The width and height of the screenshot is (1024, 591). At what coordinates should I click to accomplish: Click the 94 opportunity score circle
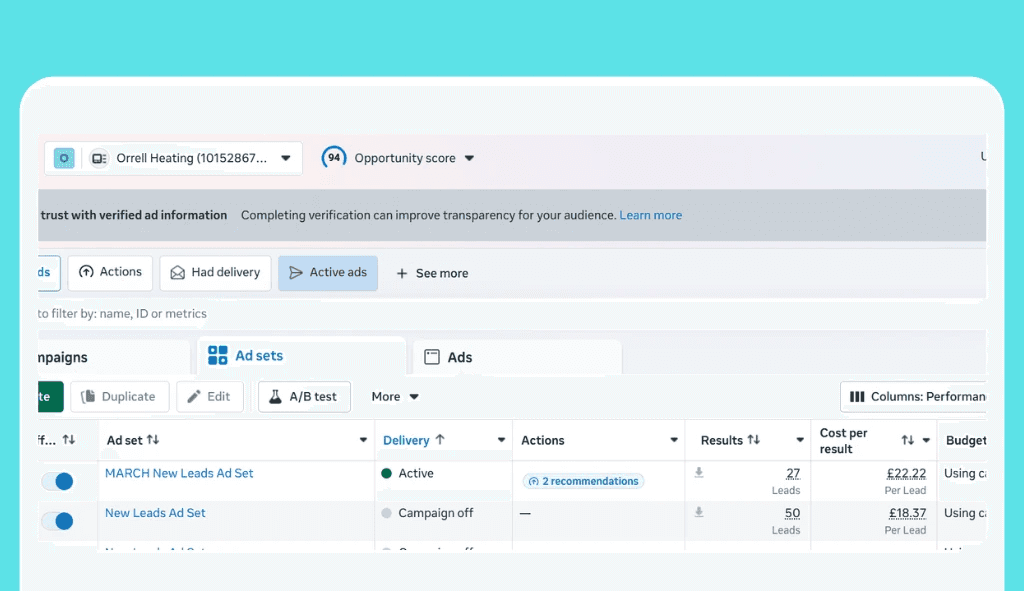pyautogui.click(x=334, y=157)
